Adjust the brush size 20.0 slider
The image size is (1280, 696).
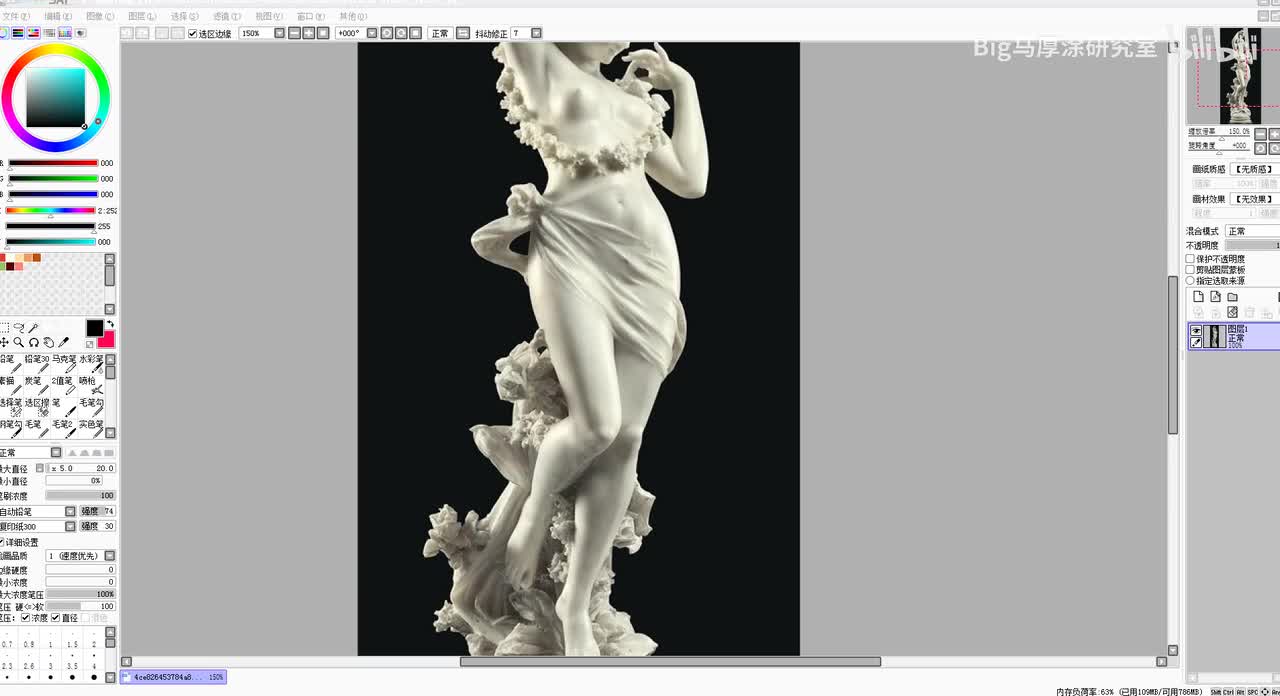[81, 468]
